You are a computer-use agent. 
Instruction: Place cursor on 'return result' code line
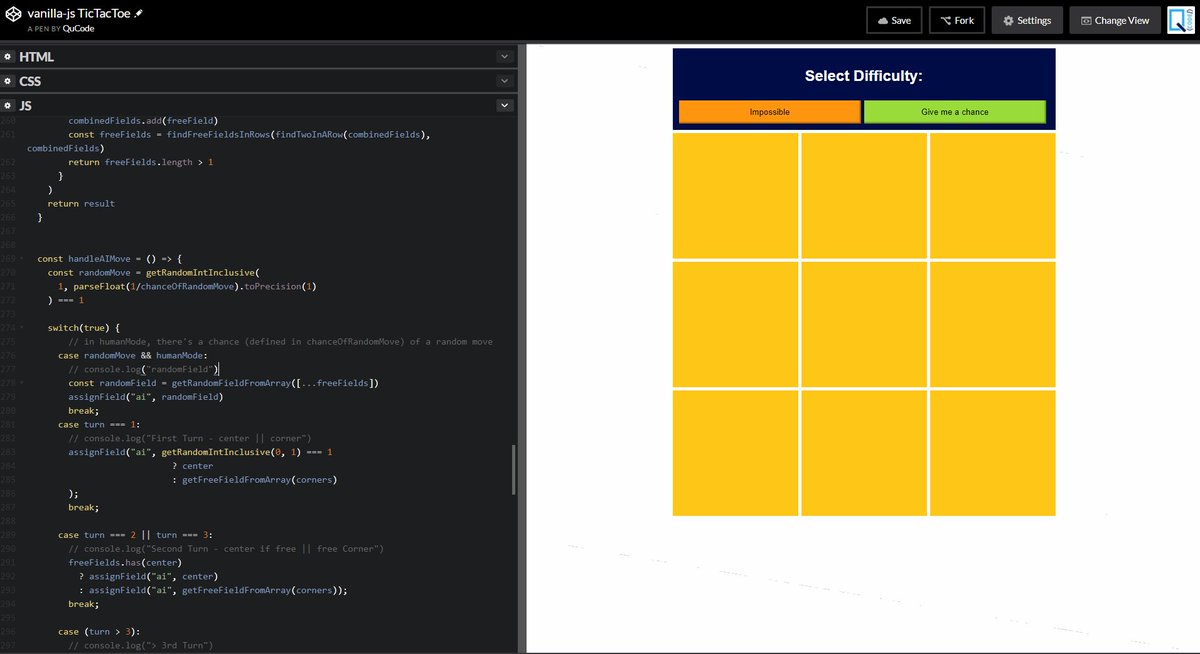pyautogui.click(x=81, y=203)
